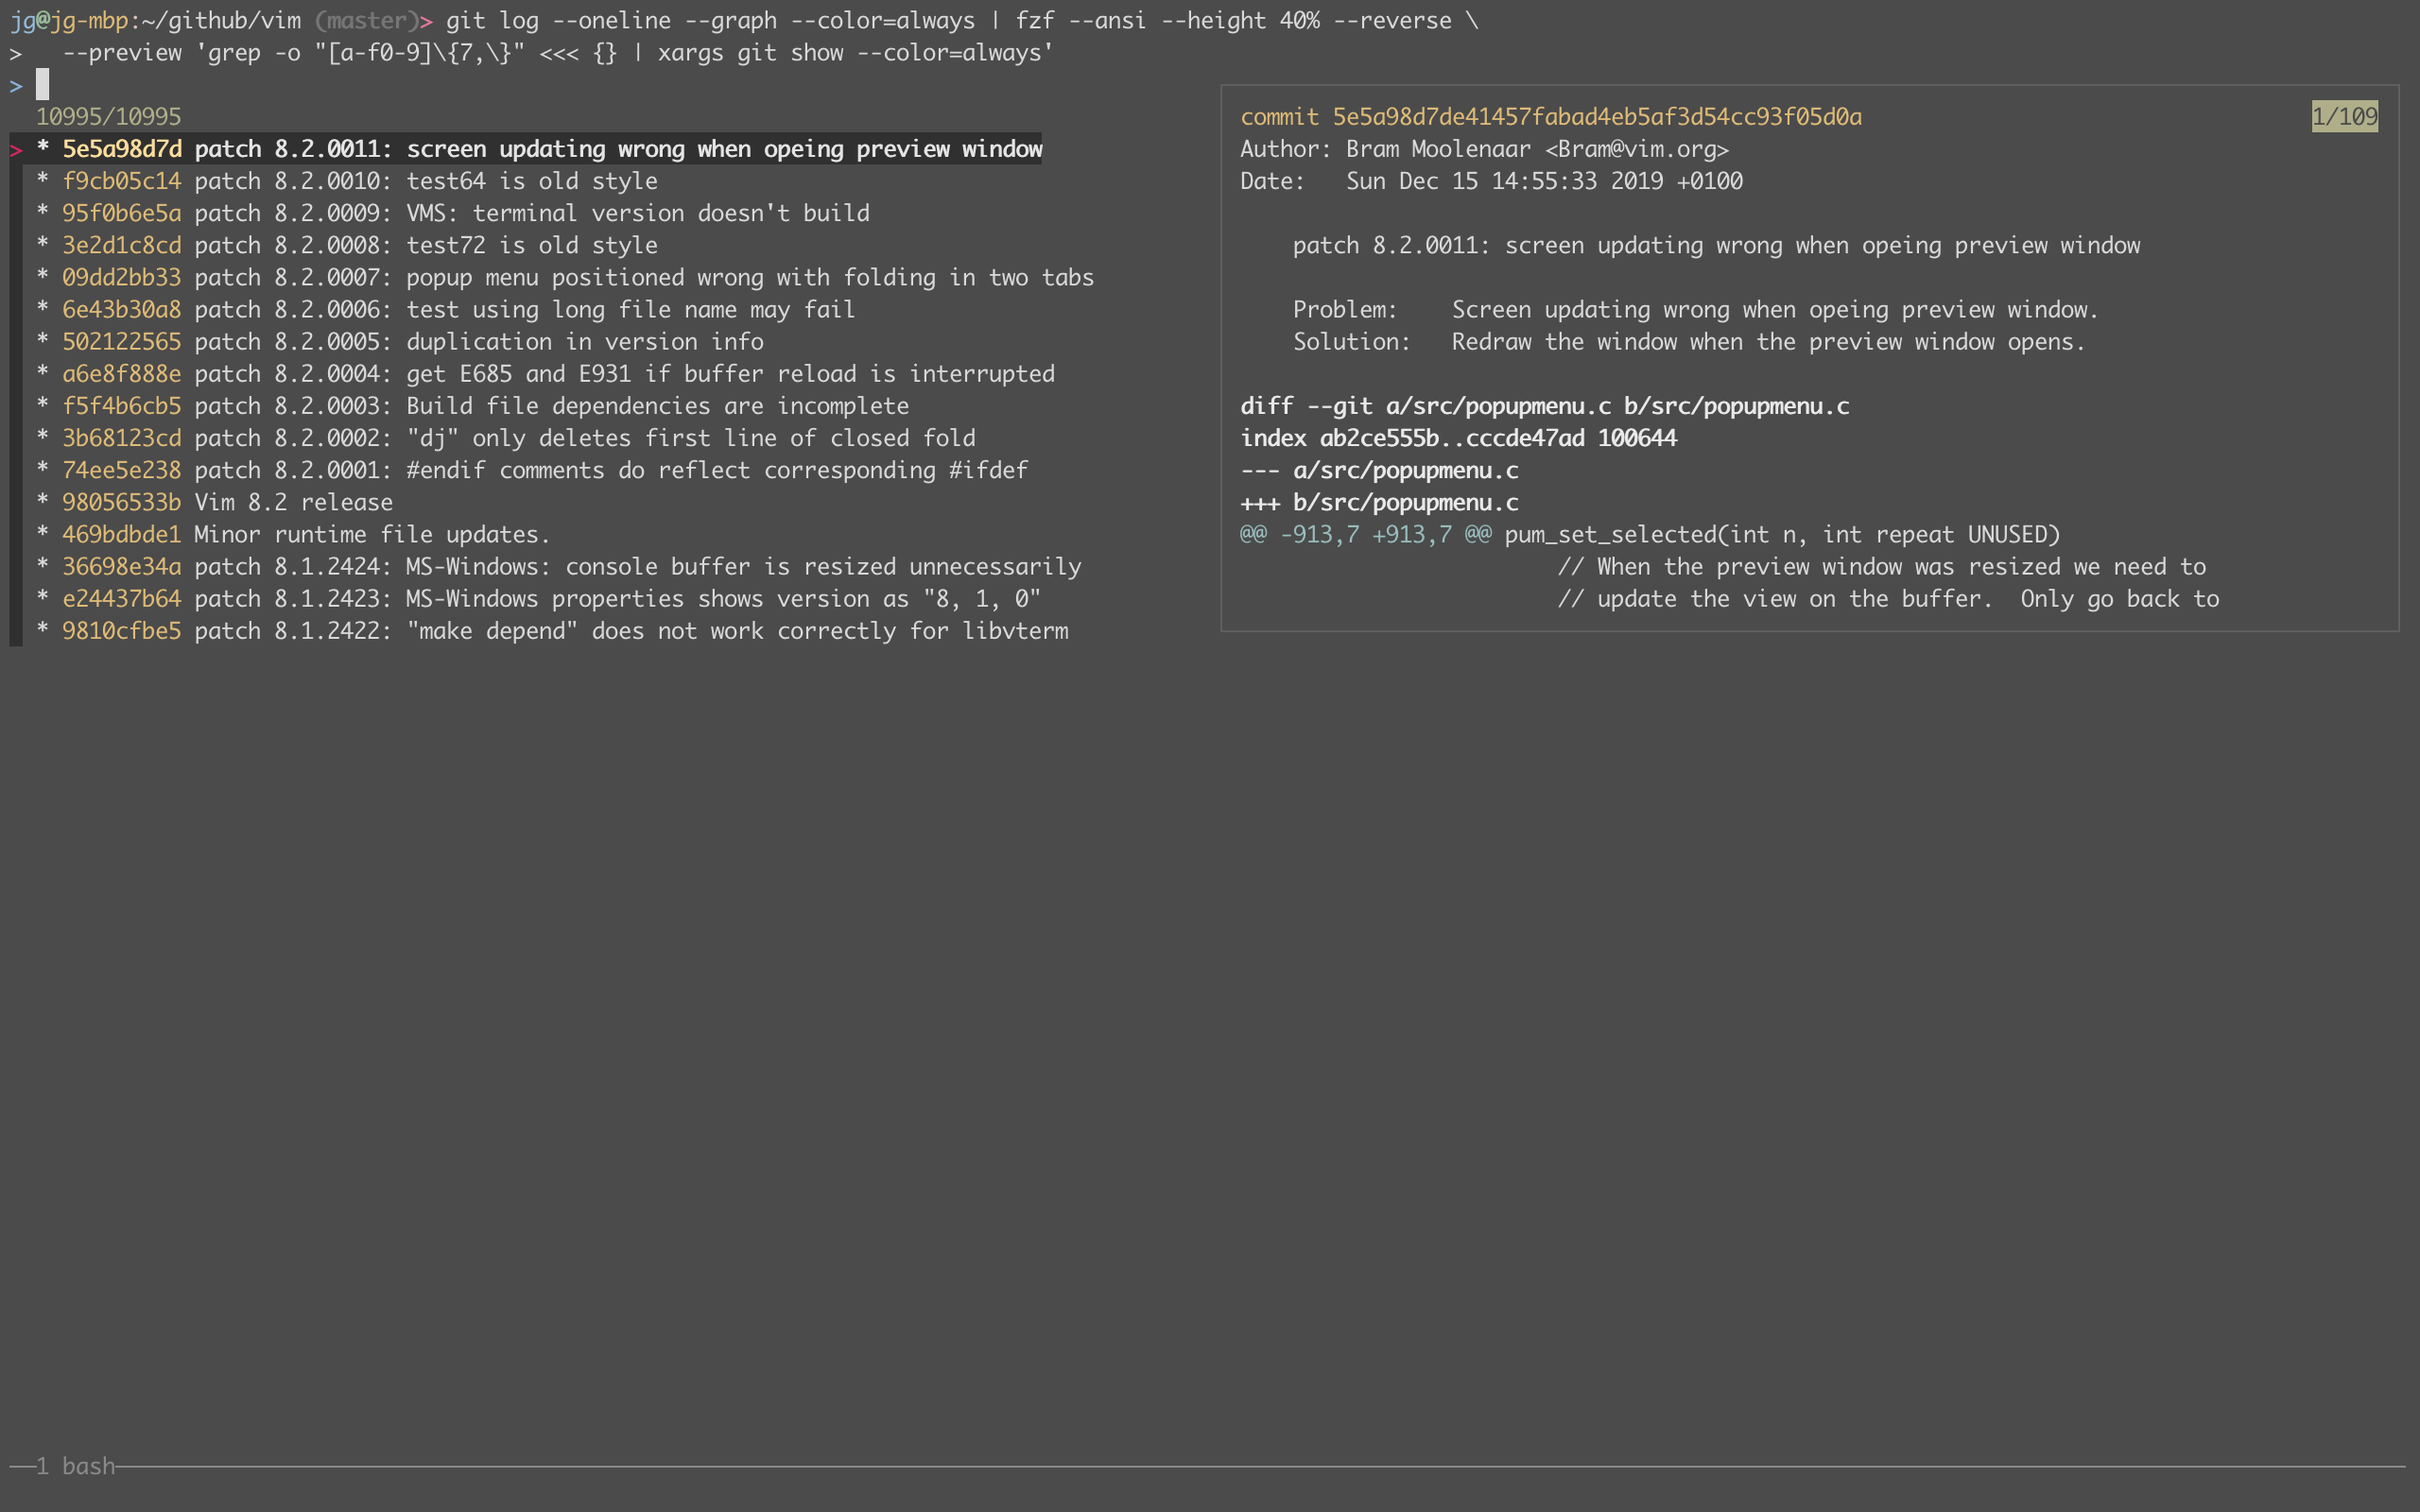This screenshot has height=1512, width=2420.
Task: Click the 1/109 preview page indicator
Action: click(x=2345, y=116)
